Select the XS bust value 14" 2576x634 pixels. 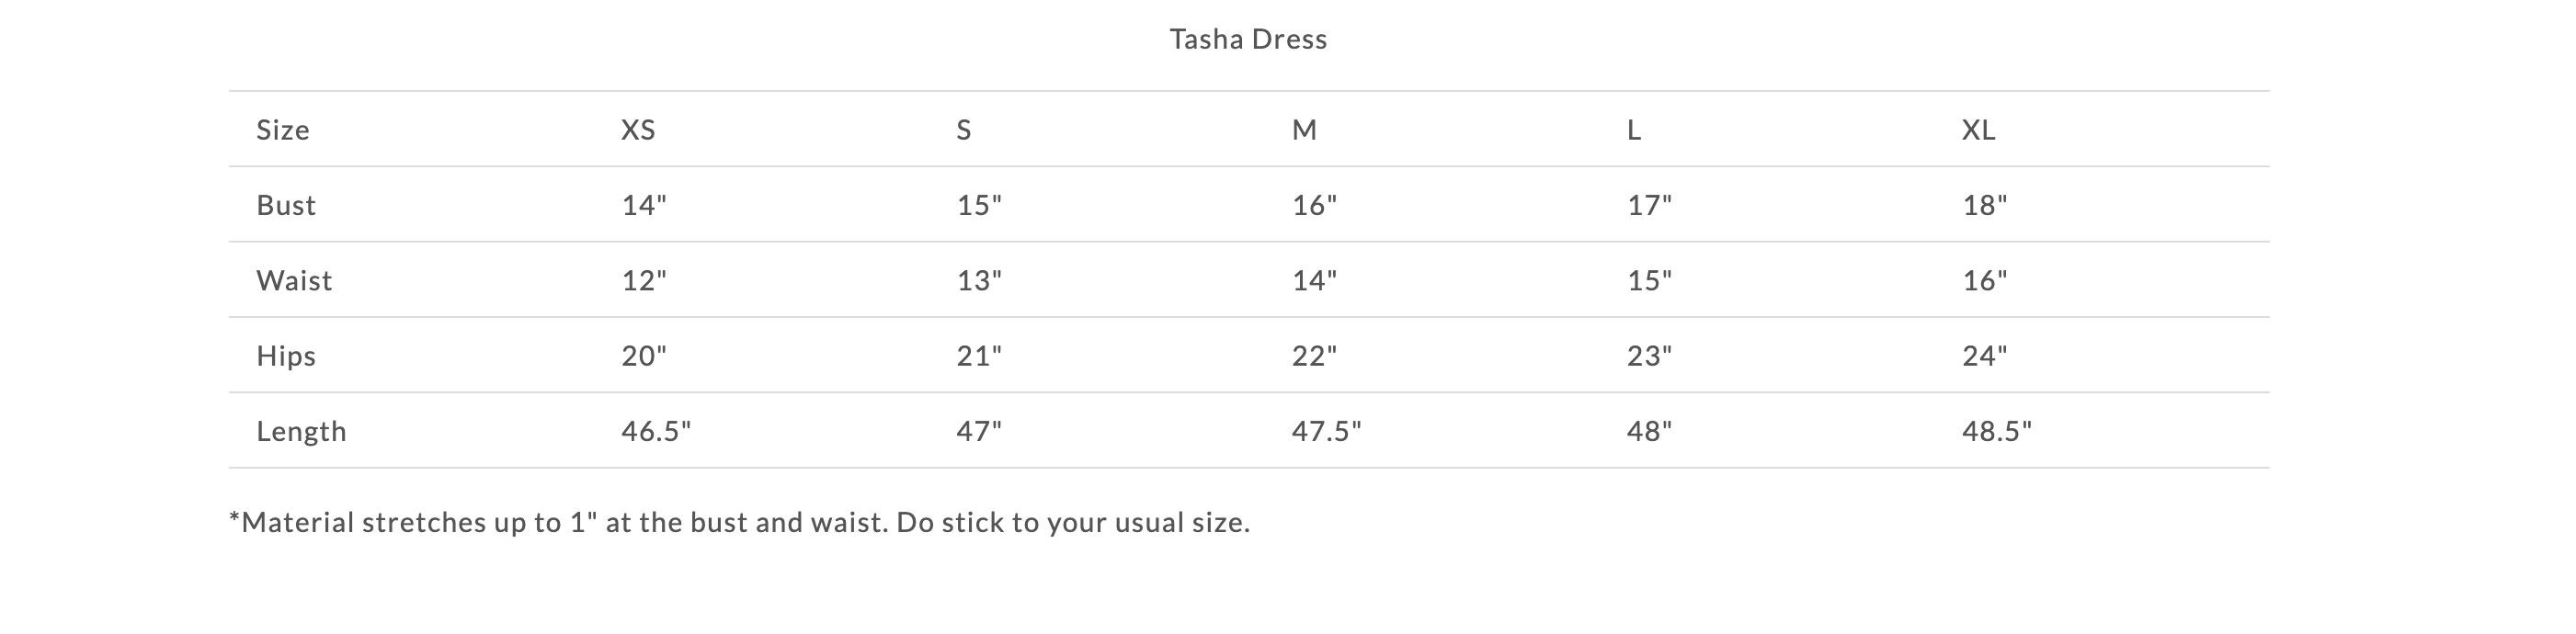click(x=644, y=205)
